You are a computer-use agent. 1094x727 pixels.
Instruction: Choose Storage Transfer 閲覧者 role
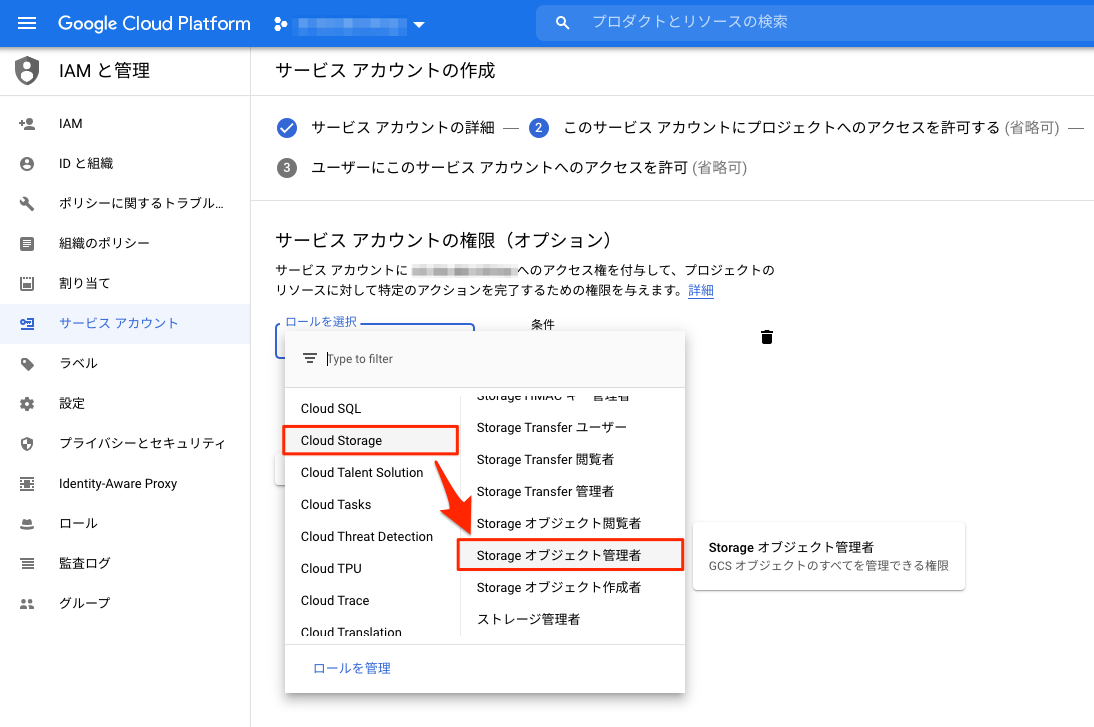coord(572,460)
